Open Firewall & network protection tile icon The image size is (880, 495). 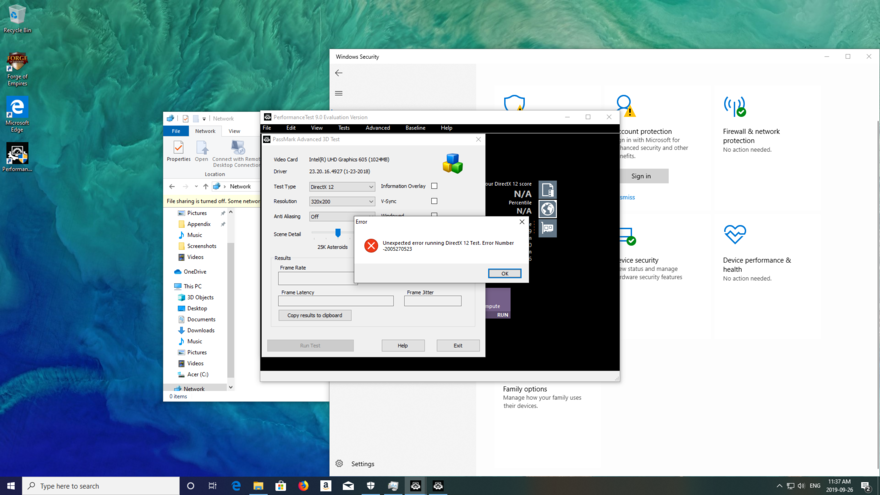735,106
